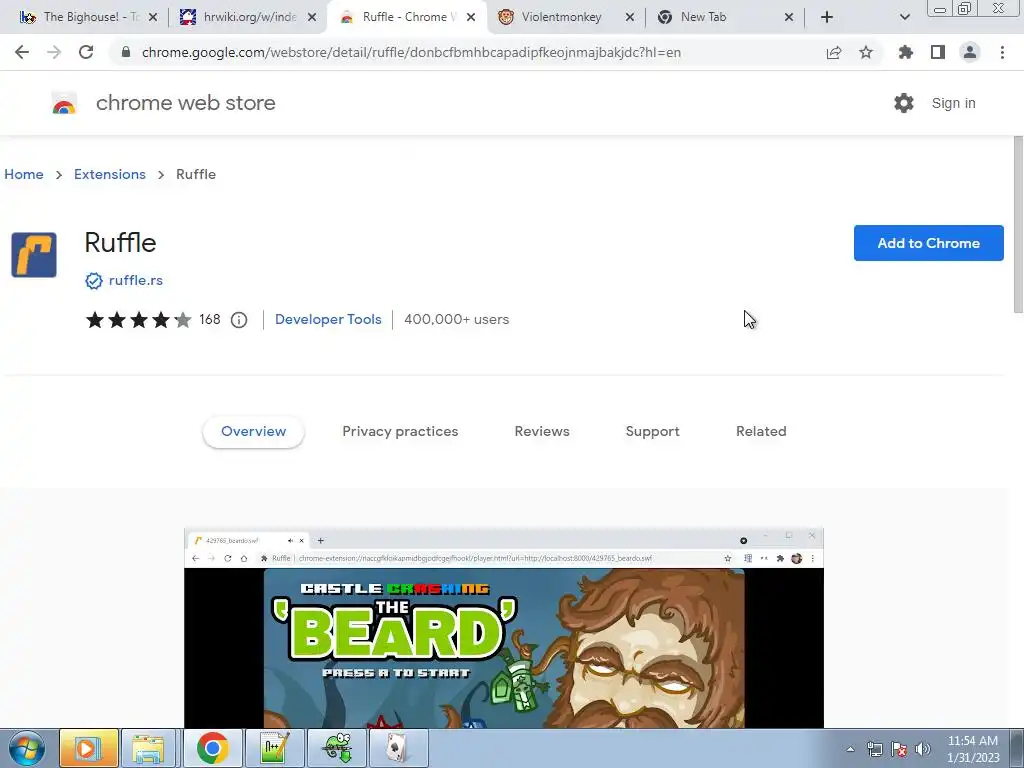Screen dimensions: 1024x768
Task: Click the Ruffle extension logo icon
Action: click(34, 255)
